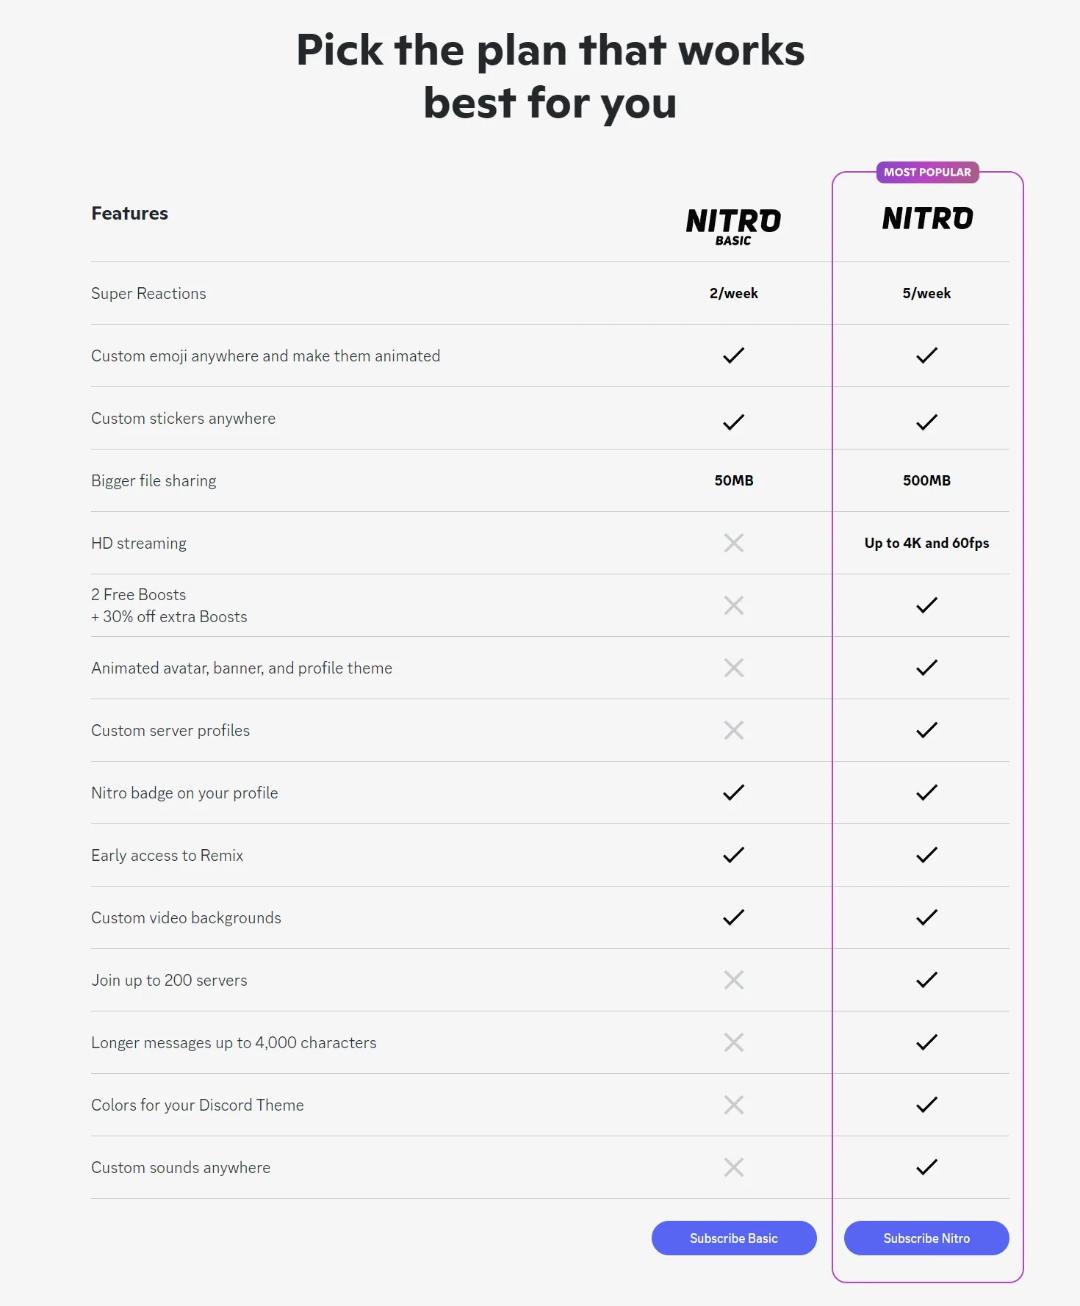Image resolution: width=1080 pixels, height=1306 pixels.
Task: Click the Subscribe Basic button
Action: pos(734,1238)
